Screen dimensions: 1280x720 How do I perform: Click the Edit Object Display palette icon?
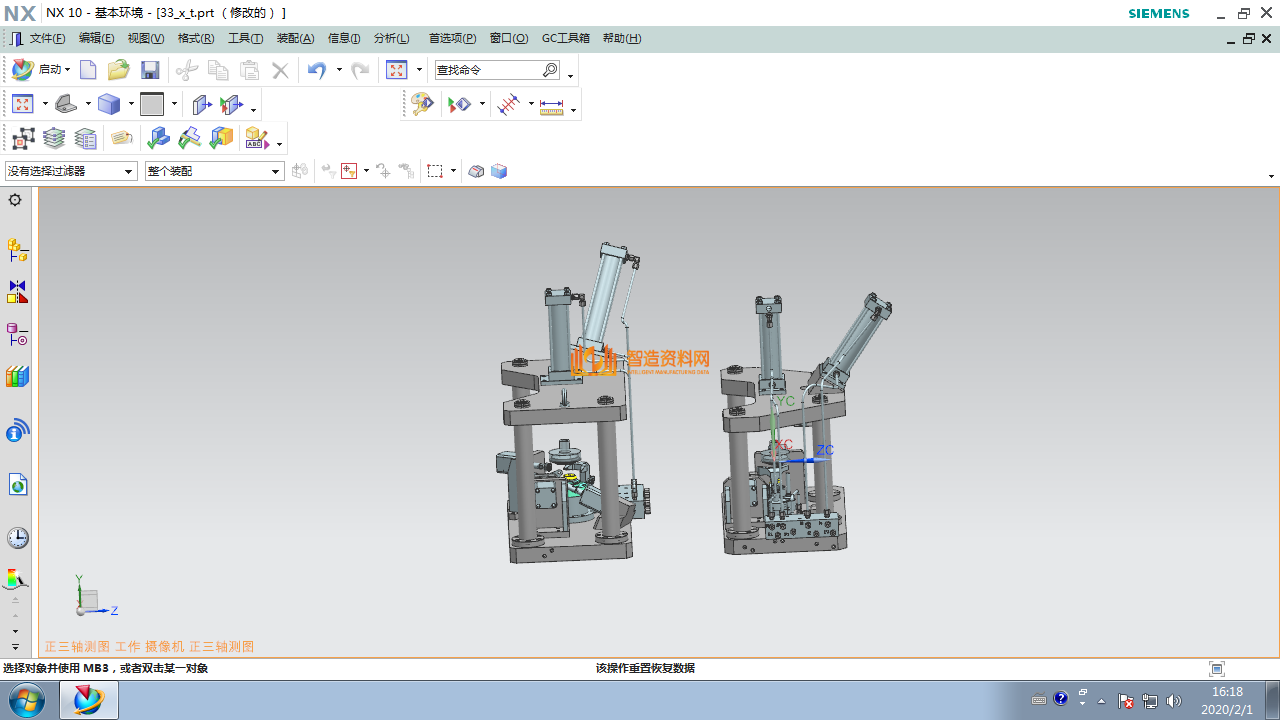point(422,105)
